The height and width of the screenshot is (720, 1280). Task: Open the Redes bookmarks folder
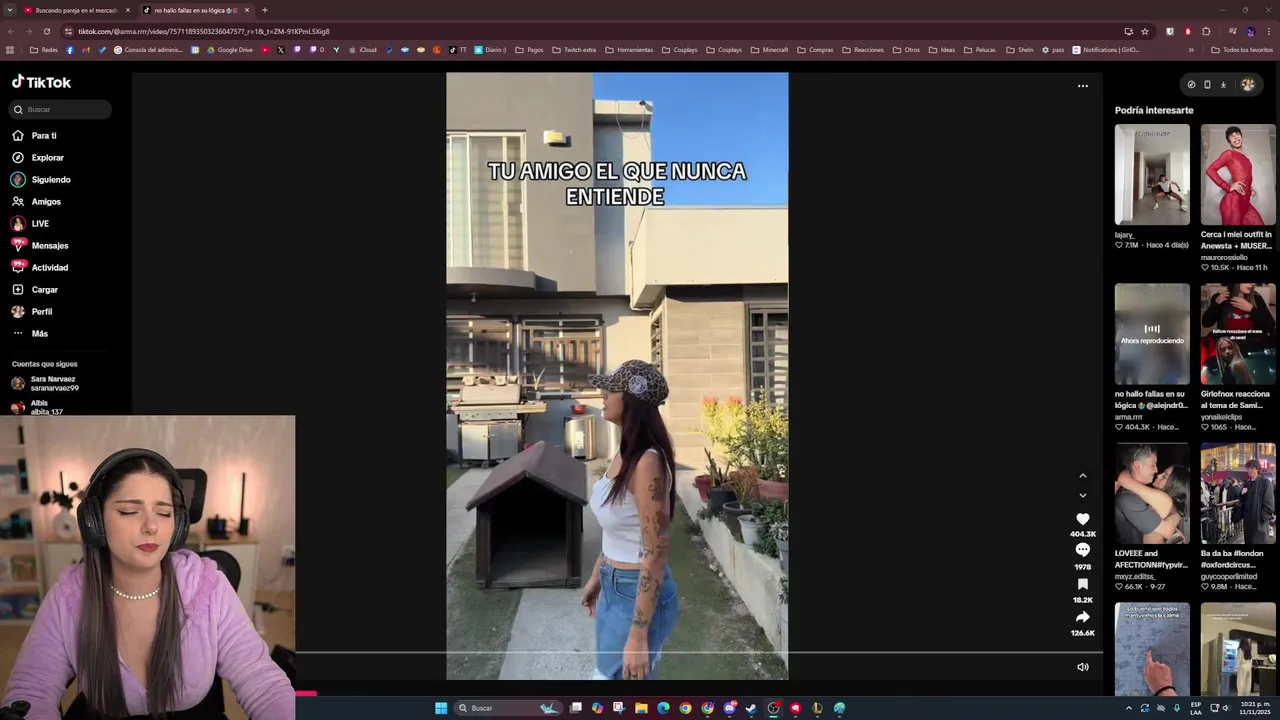click(44, 50)
